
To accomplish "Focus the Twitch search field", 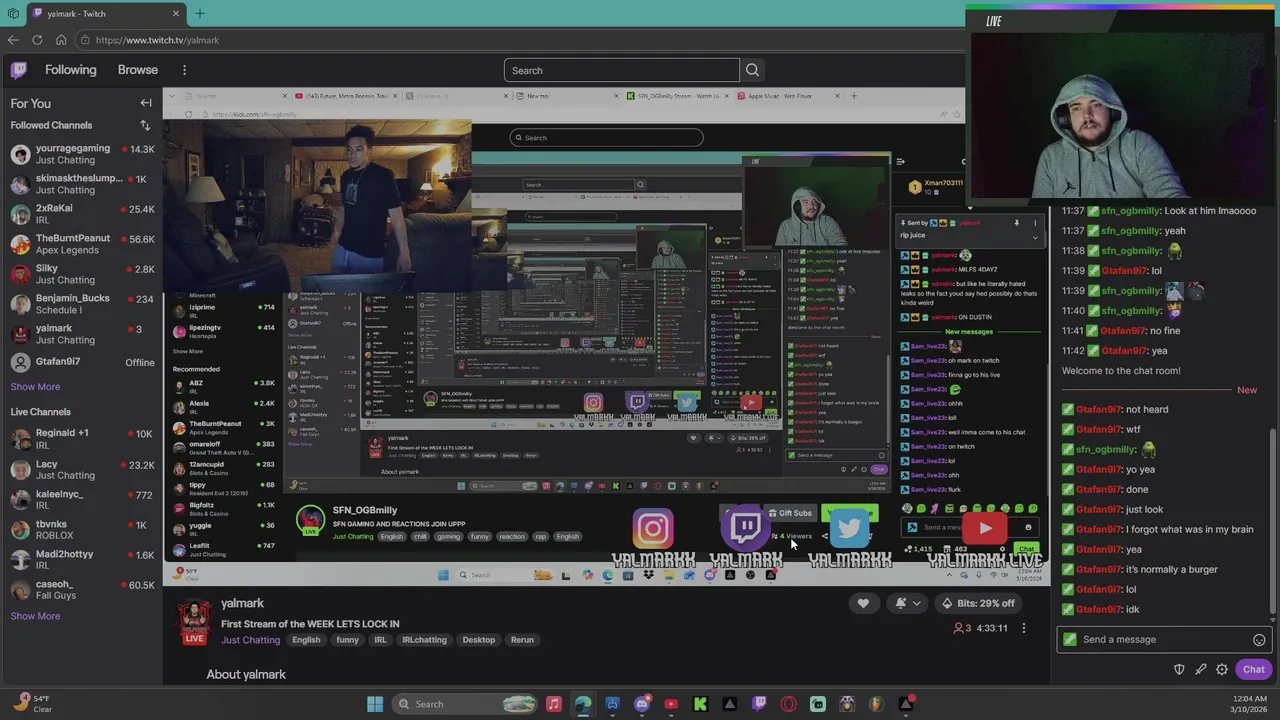I will tap(621, 70).
